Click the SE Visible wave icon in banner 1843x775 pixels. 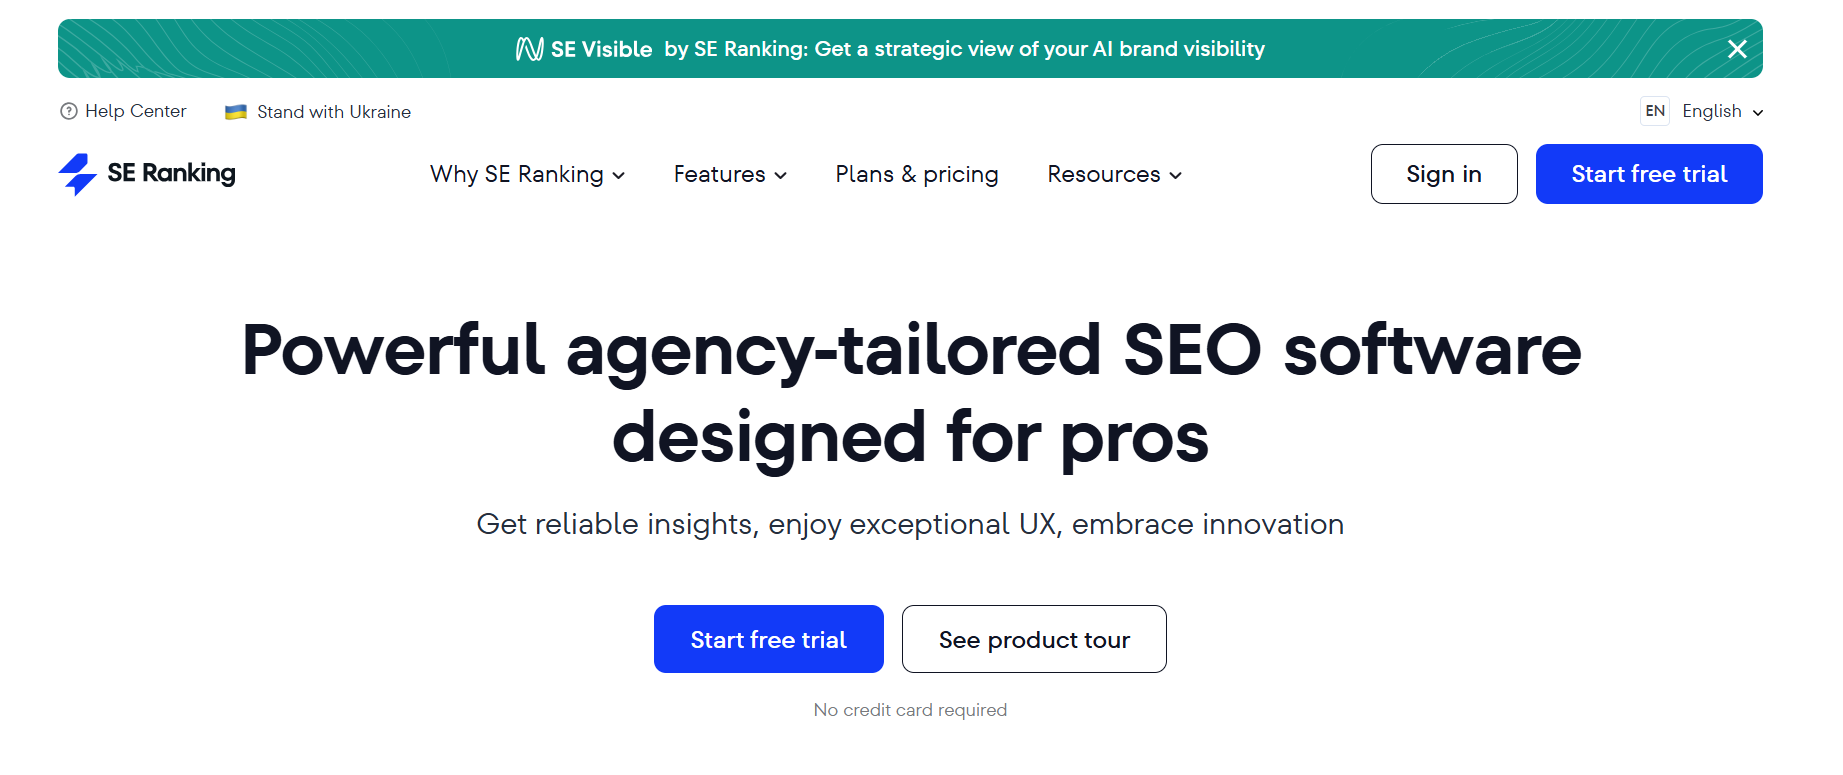point(527,48)
